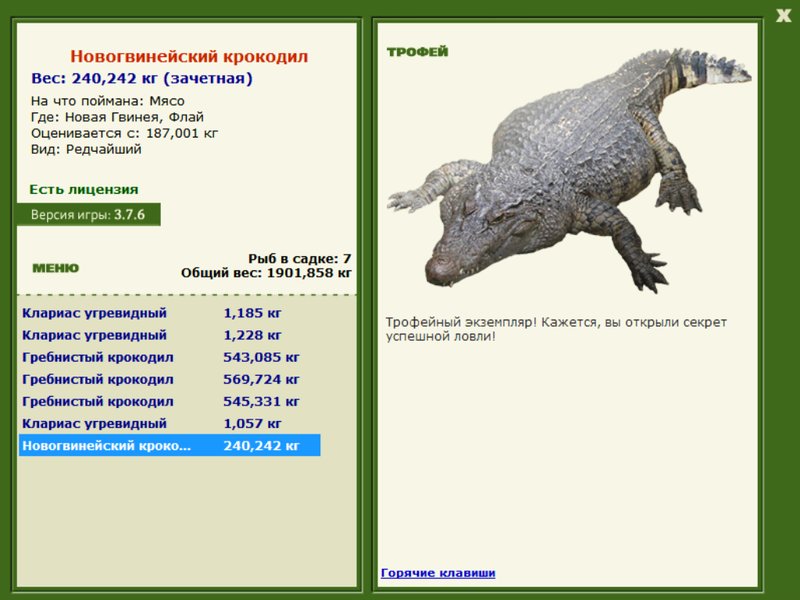This screenshot has height=600, width=800.
Task: Click the Есть лицензия label
Action: [x=84, y=189]
